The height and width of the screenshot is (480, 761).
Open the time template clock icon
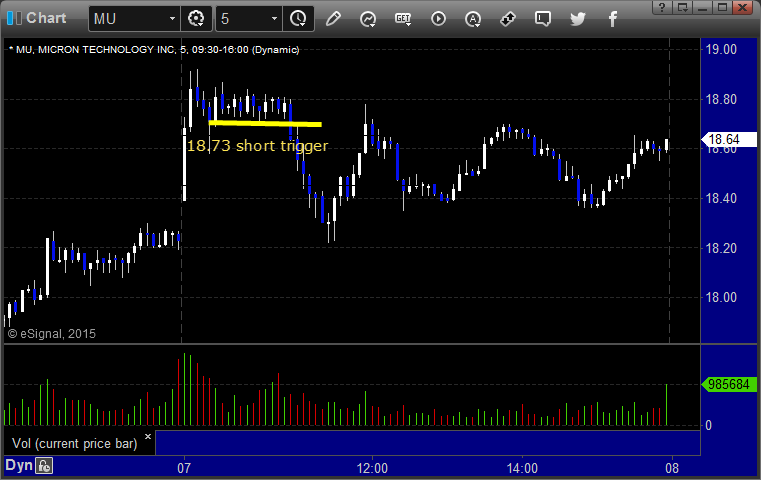[x=298, y=19]
